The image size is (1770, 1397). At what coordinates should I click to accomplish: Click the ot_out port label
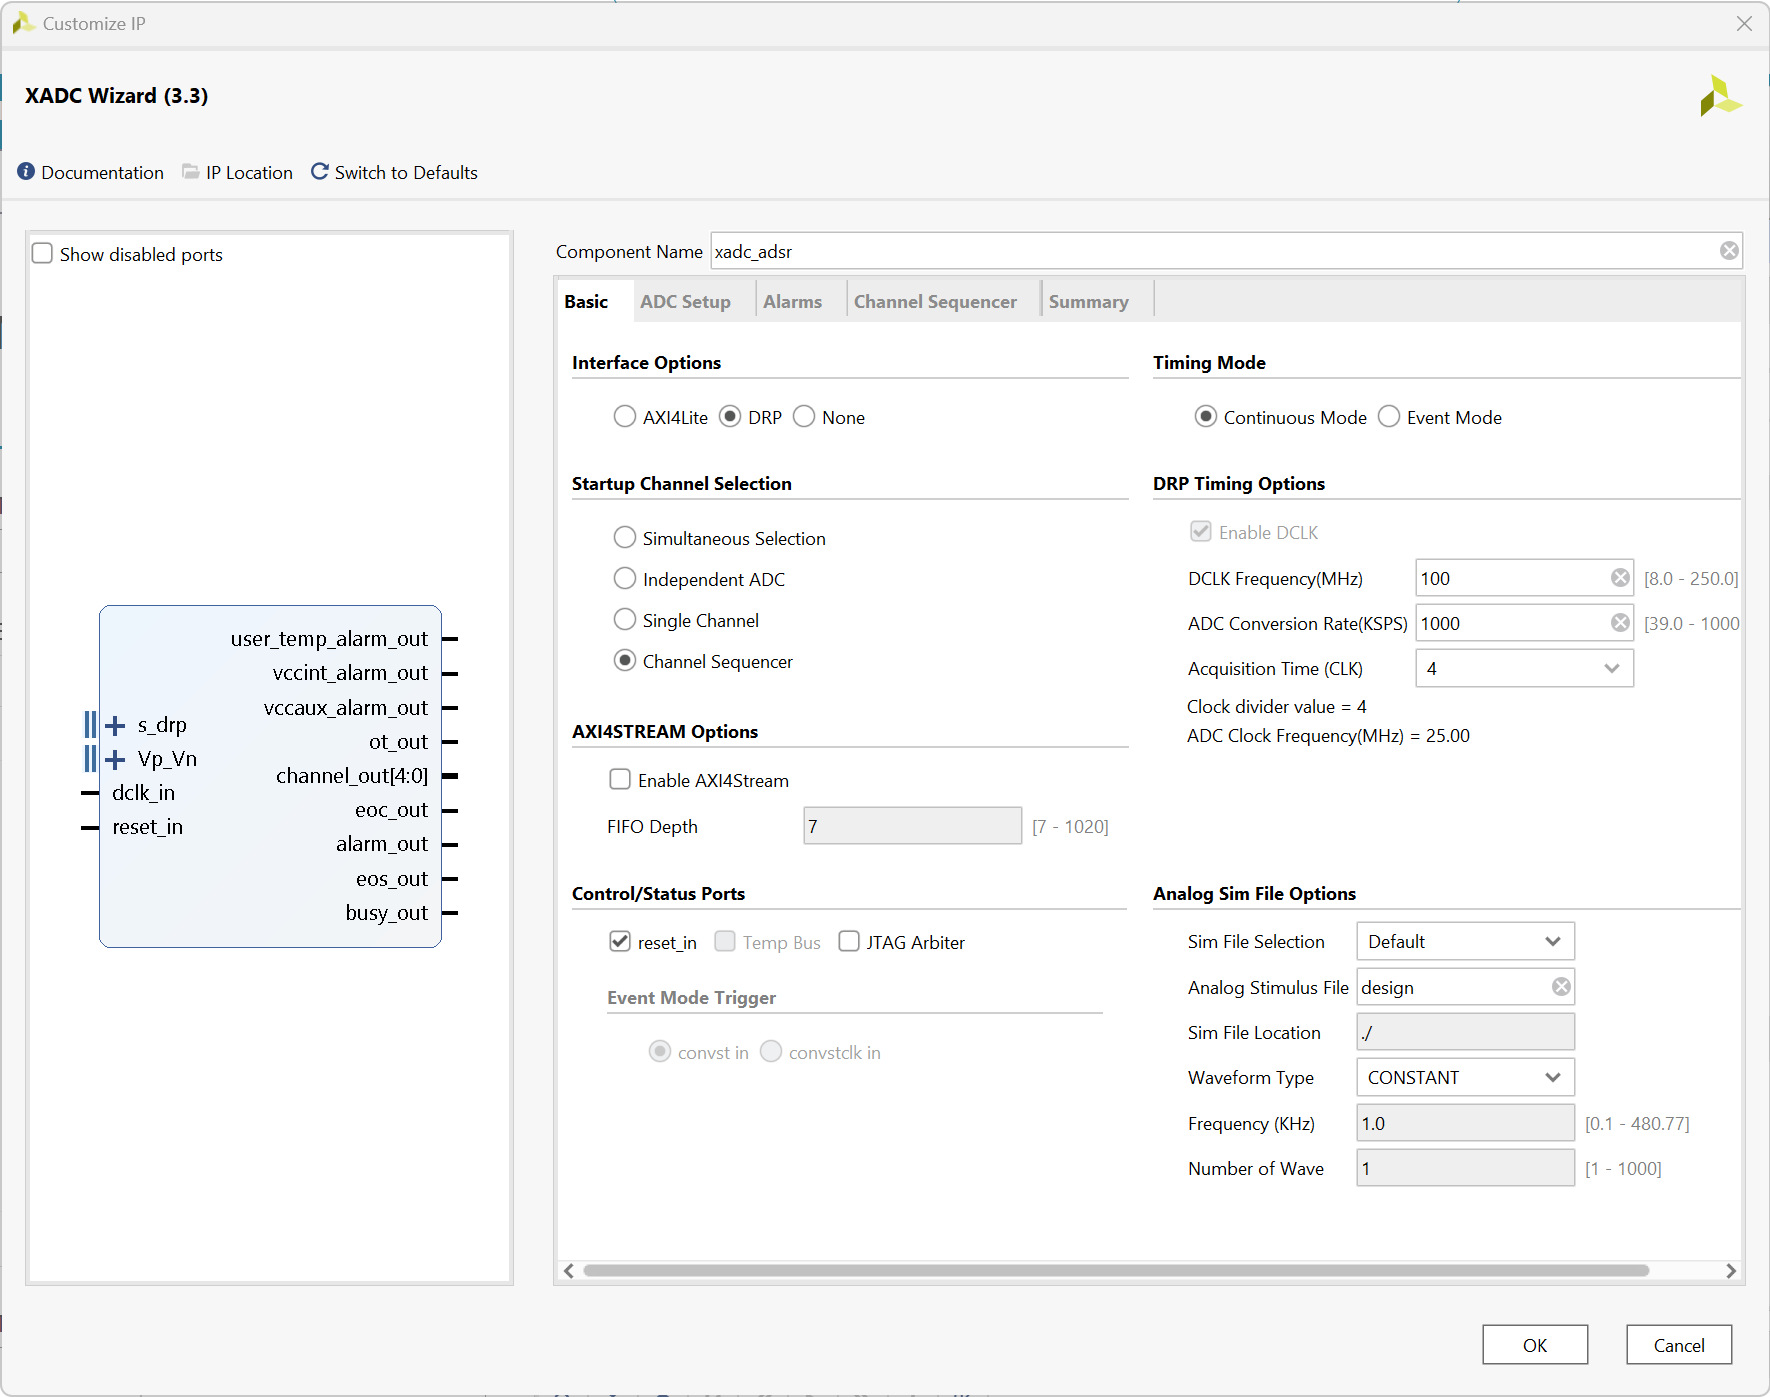click(x=398, y=742)
